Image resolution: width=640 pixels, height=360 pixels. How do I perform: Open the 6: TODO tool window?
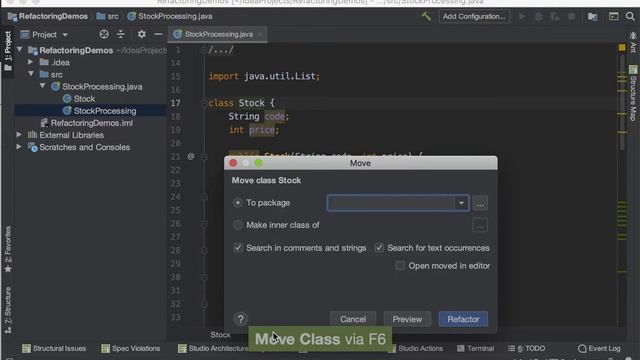coord(527,348)
